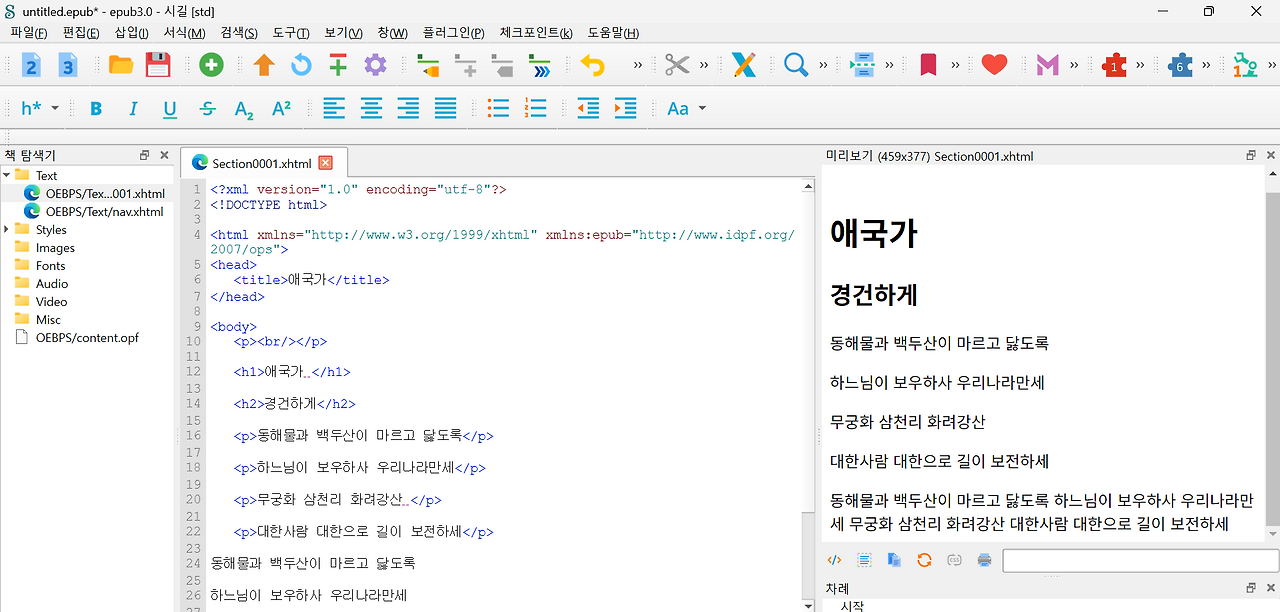Decrease indent with left arrow icon
Screen dimensions: 1280x612
click(x=588, y=108)
